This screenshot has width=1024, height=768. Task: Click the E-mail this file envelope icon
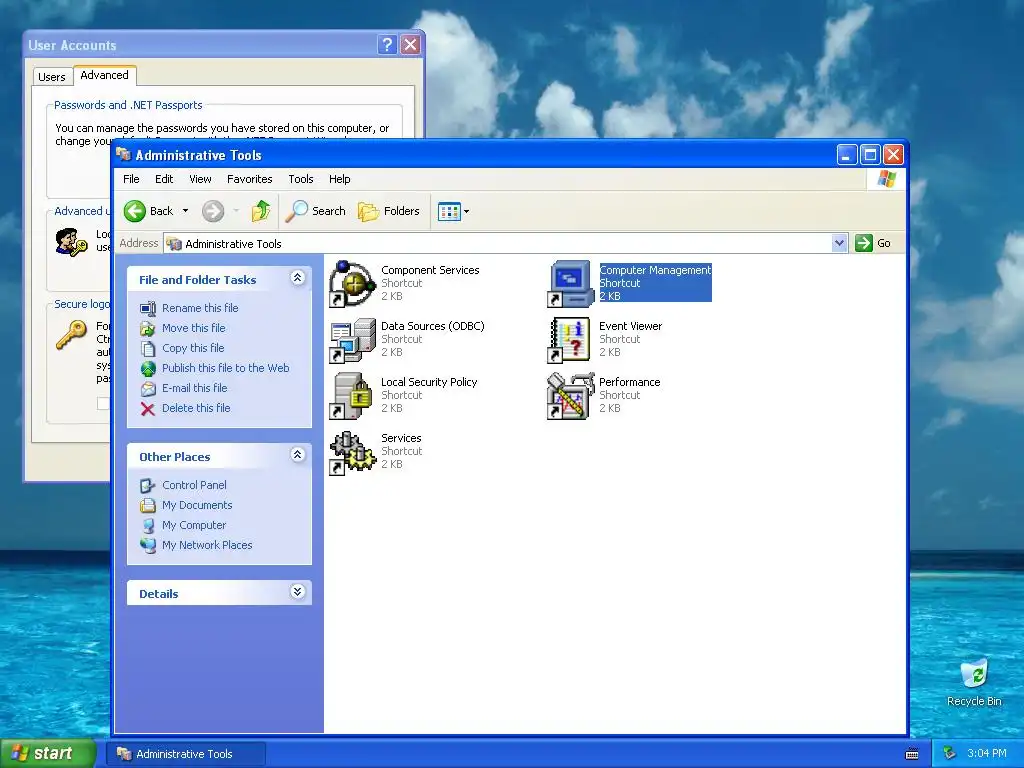(148, 389)
